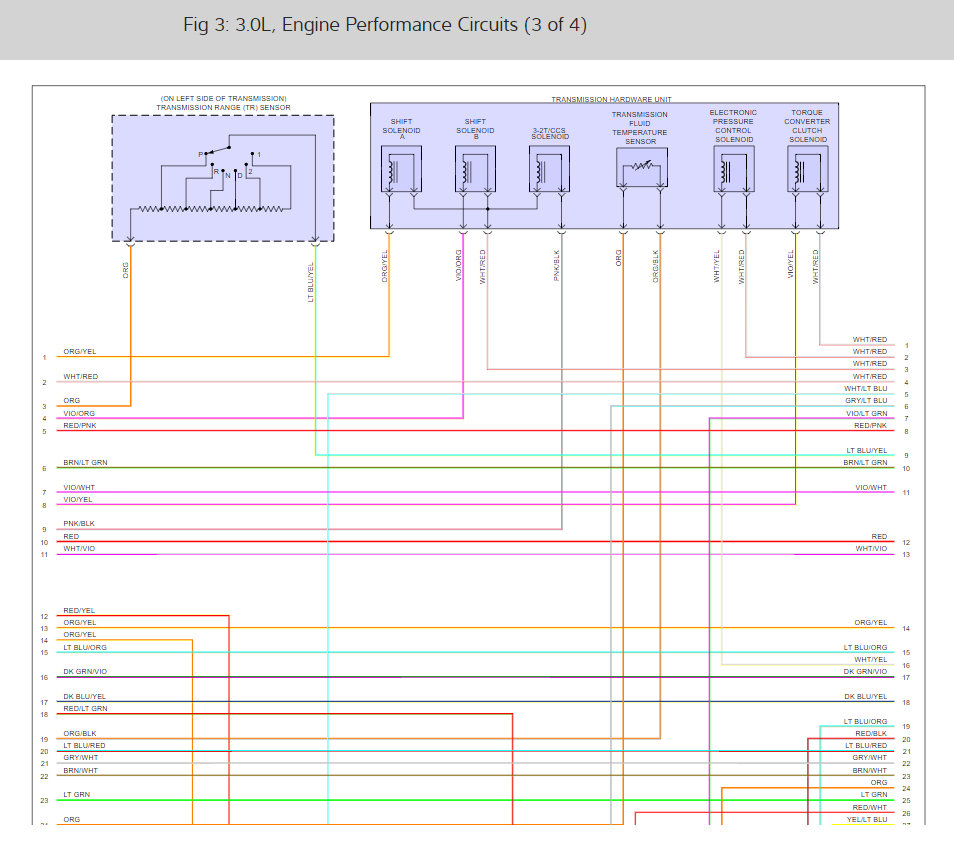The image size is (954, 842).
Task: Click vertical 'VIO/ORG' label under Shift Solenoid B
Action: (x=459, y=265)
